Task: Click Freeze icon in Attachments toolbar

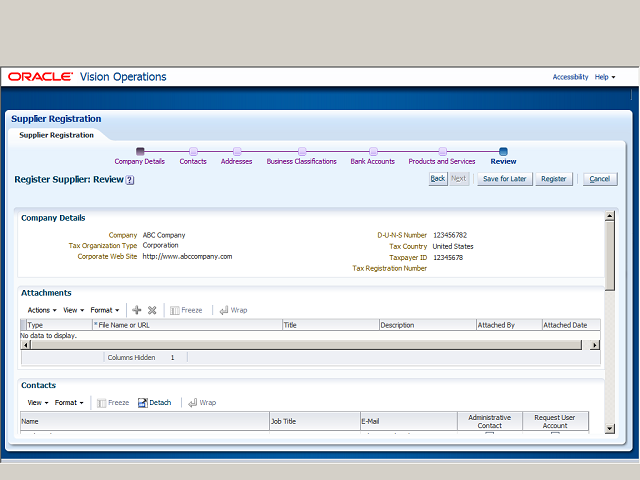Action: [175, 311]
